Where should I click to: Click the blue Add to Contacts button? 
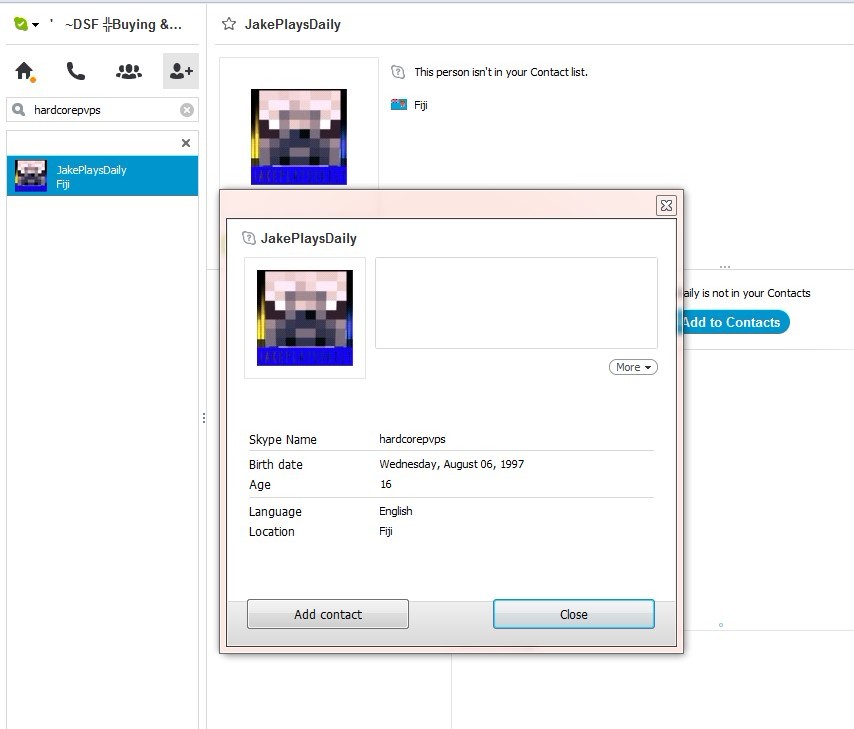tap(734, 322)
